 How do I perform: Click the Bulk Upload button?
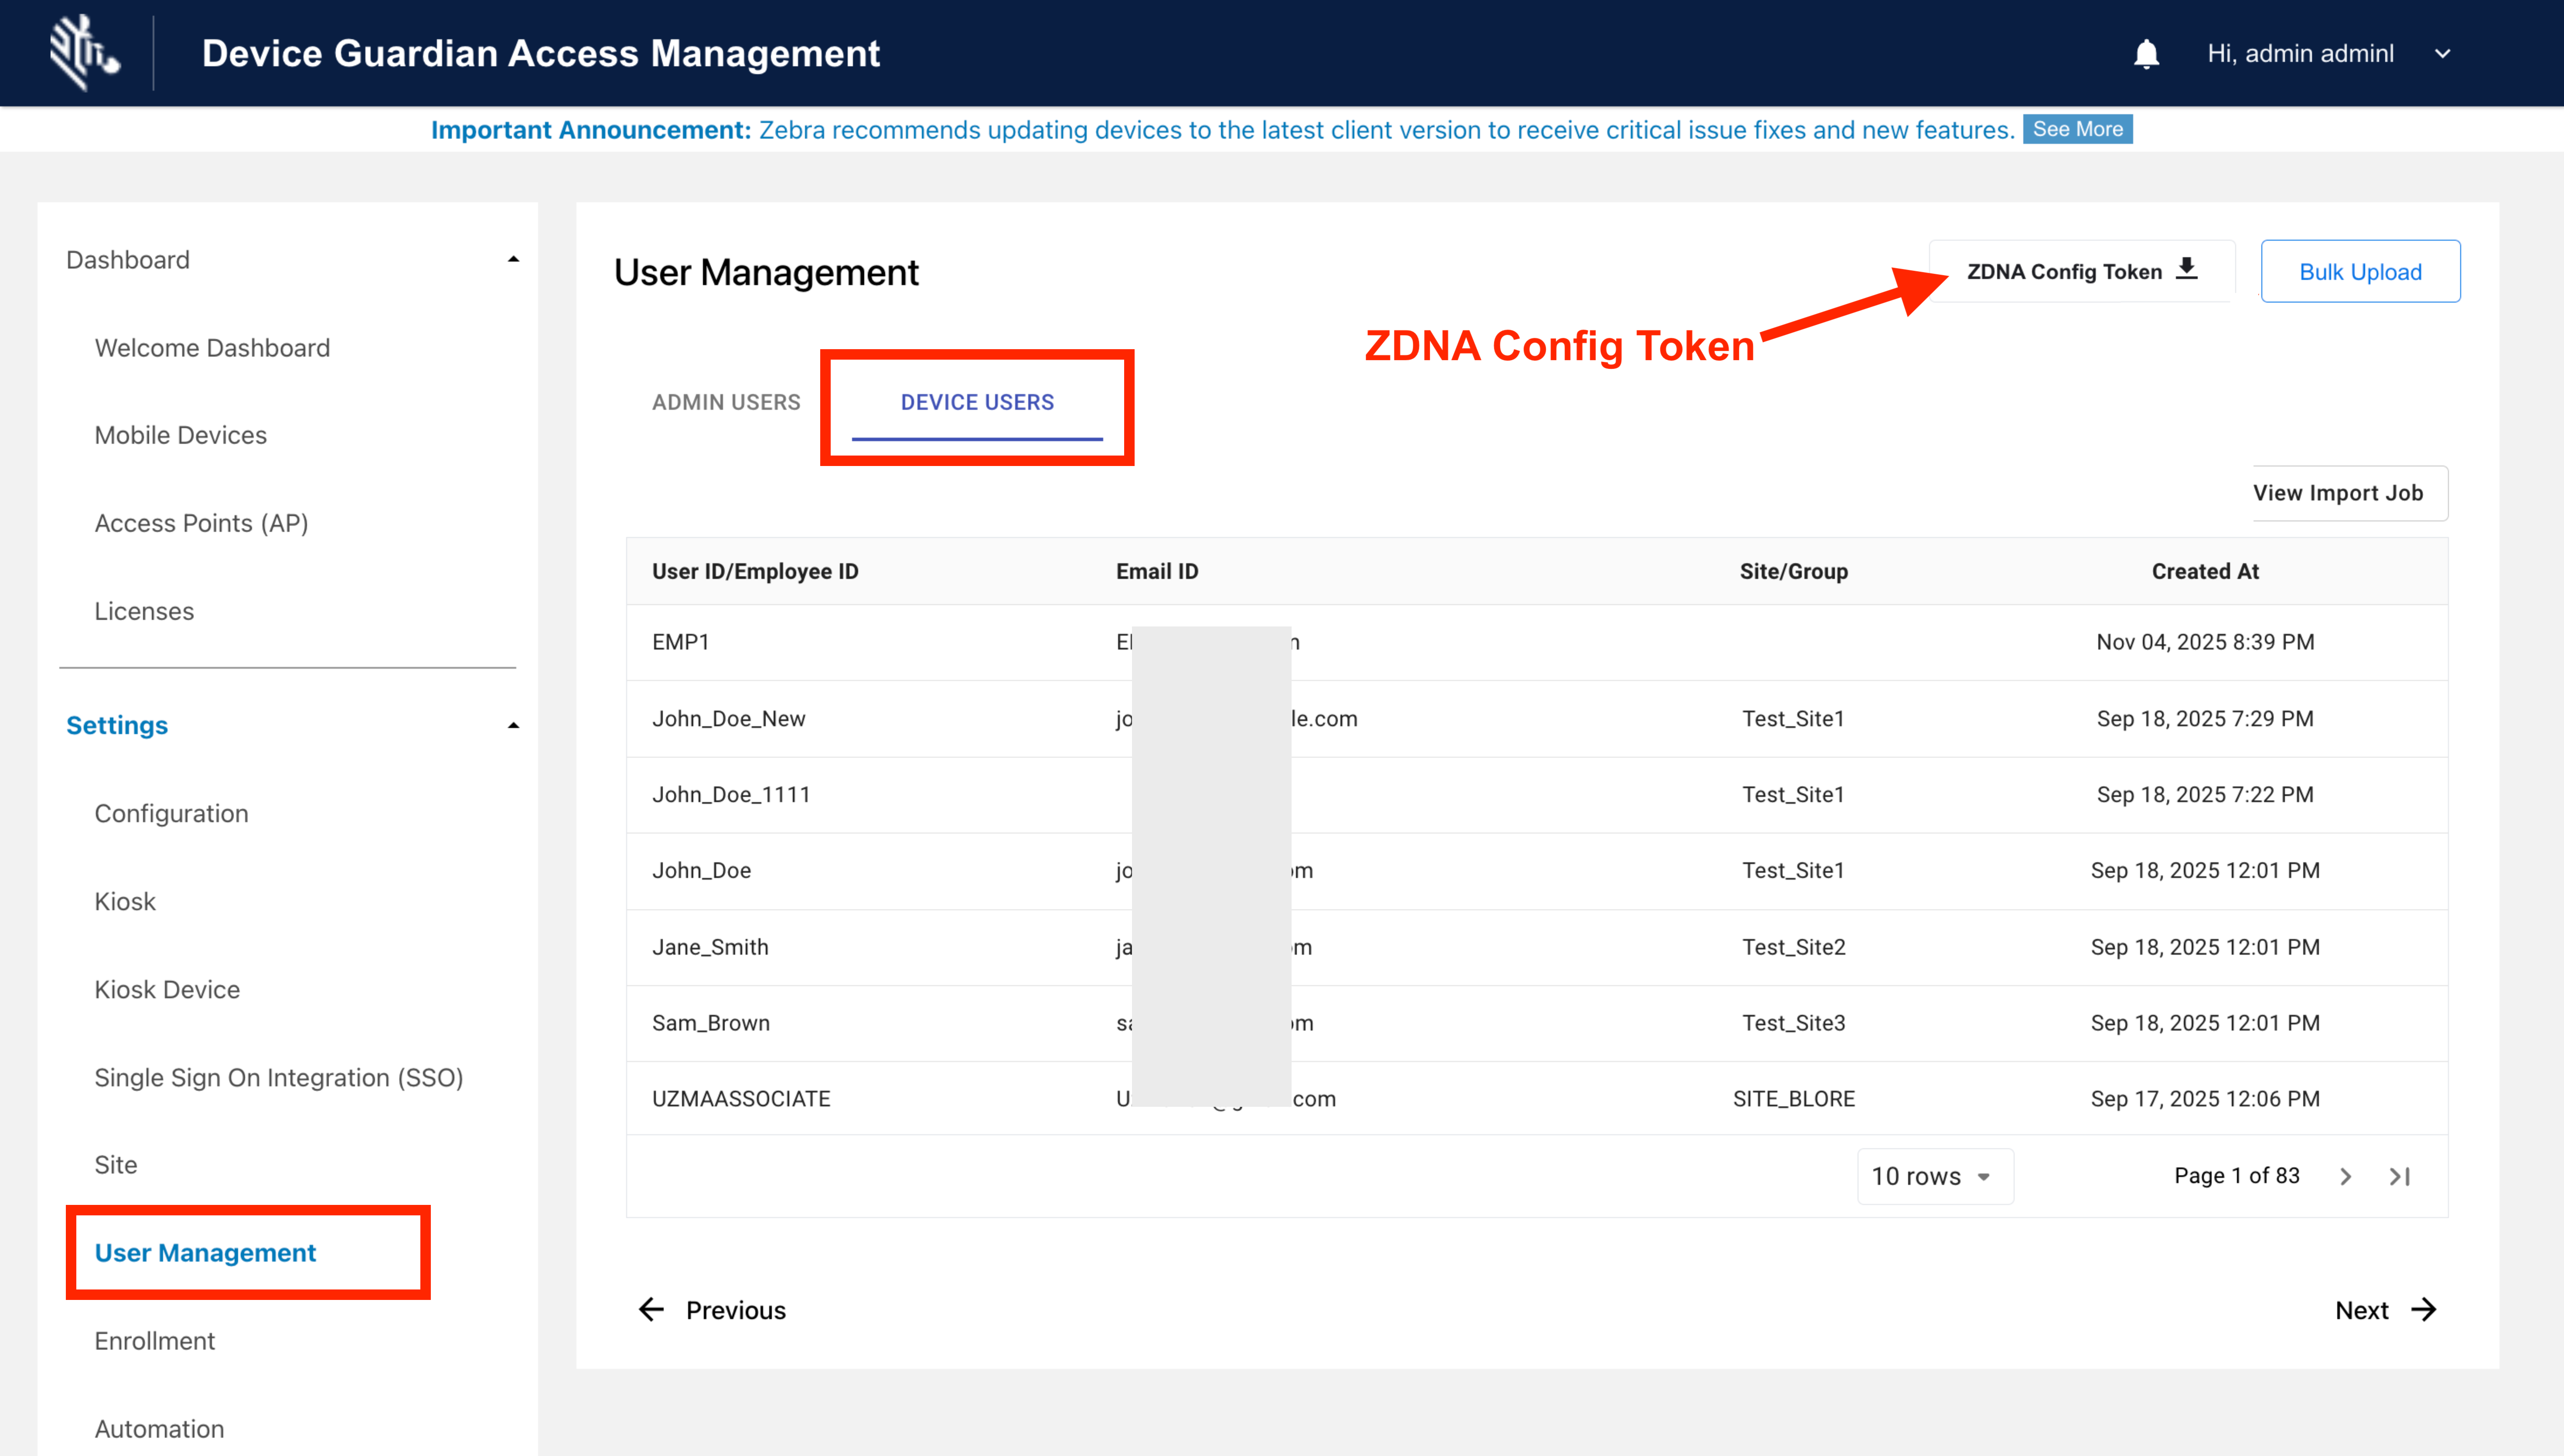tap(2360, 272)
